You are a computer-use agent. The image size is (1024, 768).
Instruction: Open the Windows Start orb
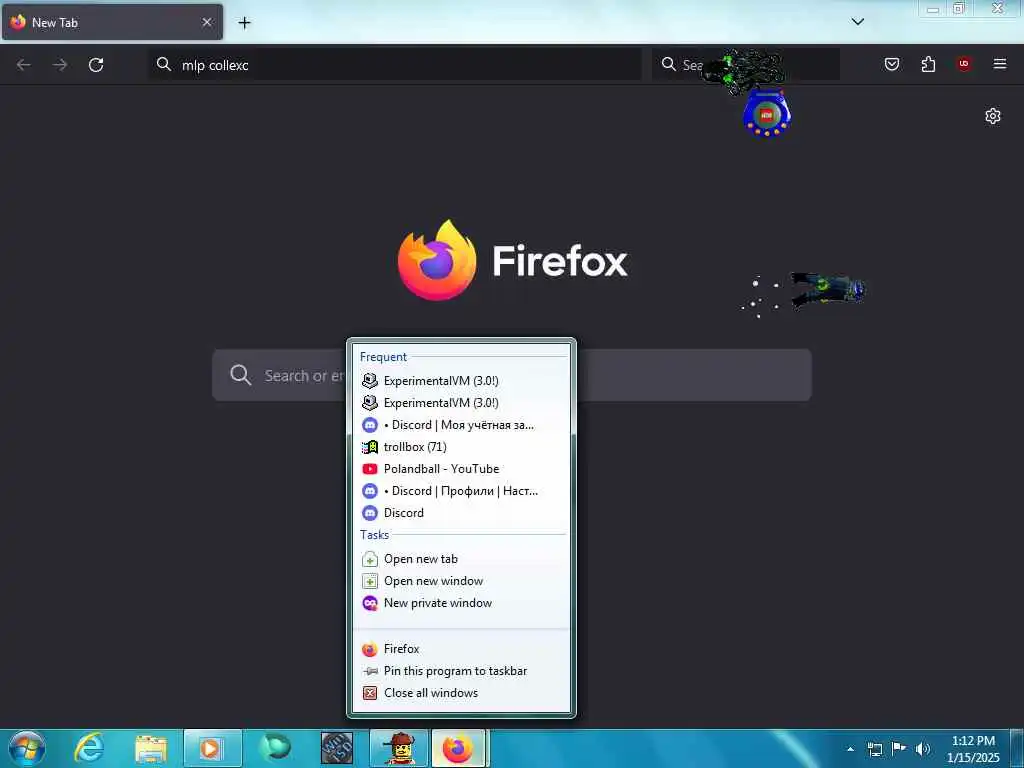pos(27,748)
